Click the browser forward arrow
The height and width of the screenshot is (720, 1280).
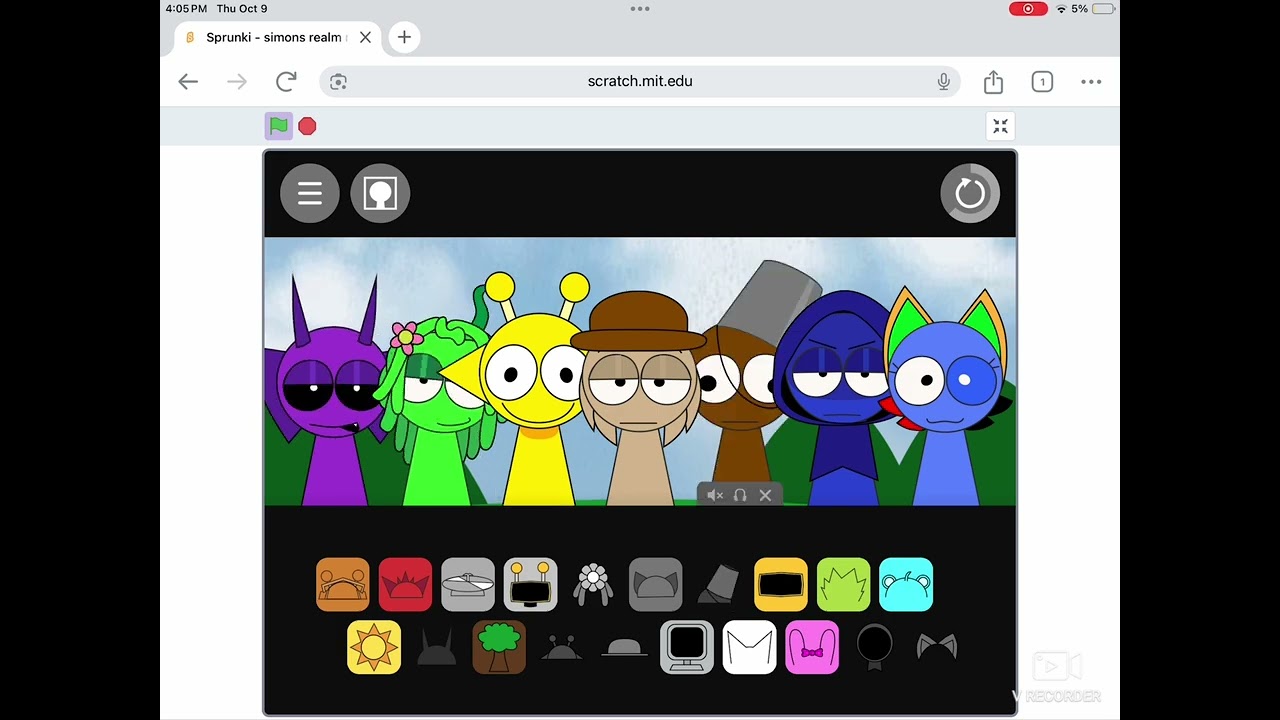(x=237, y=82)
